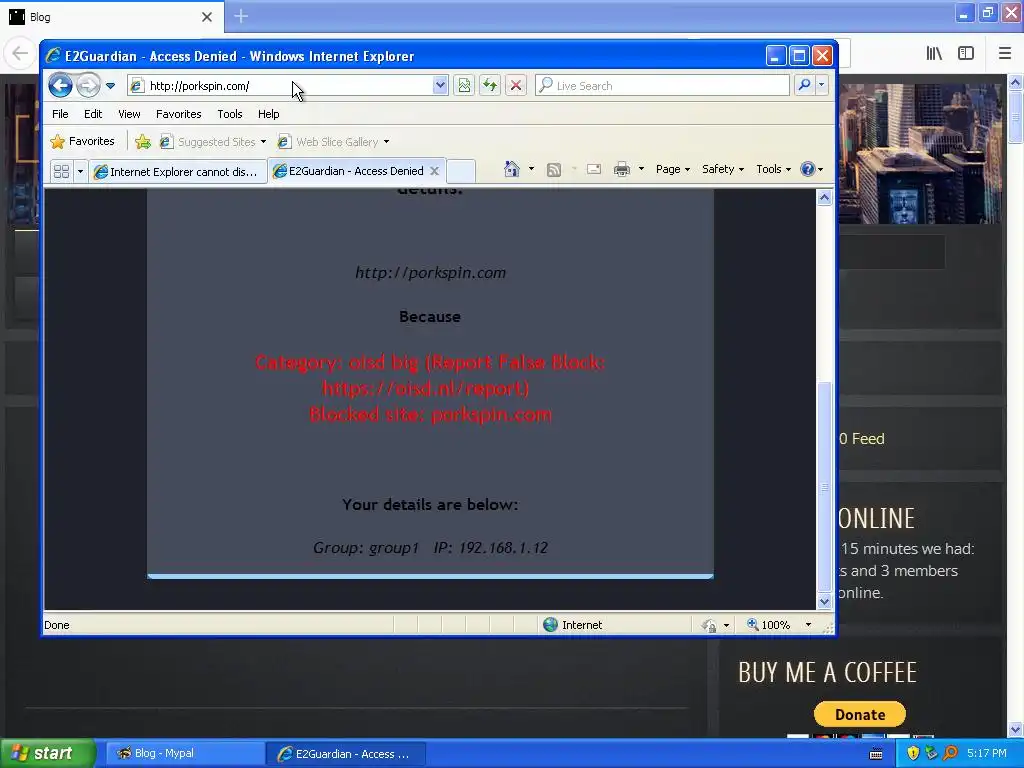Click the '0 Feed' link in Mypal
This screenshot has width=1024, height=768.
click(861, 439)
